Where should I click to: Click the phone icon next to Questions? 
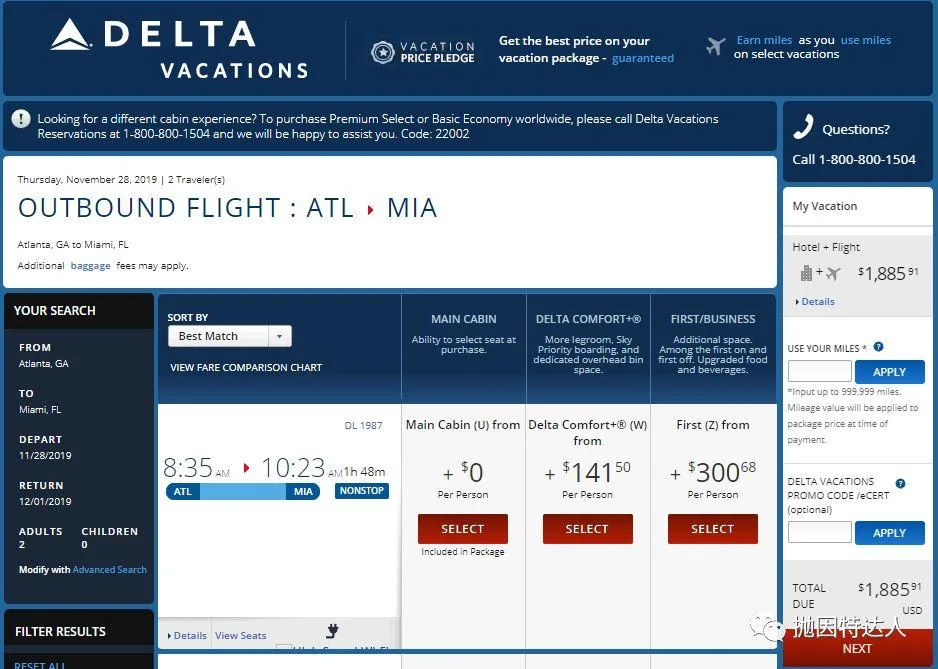pos(803,128)
